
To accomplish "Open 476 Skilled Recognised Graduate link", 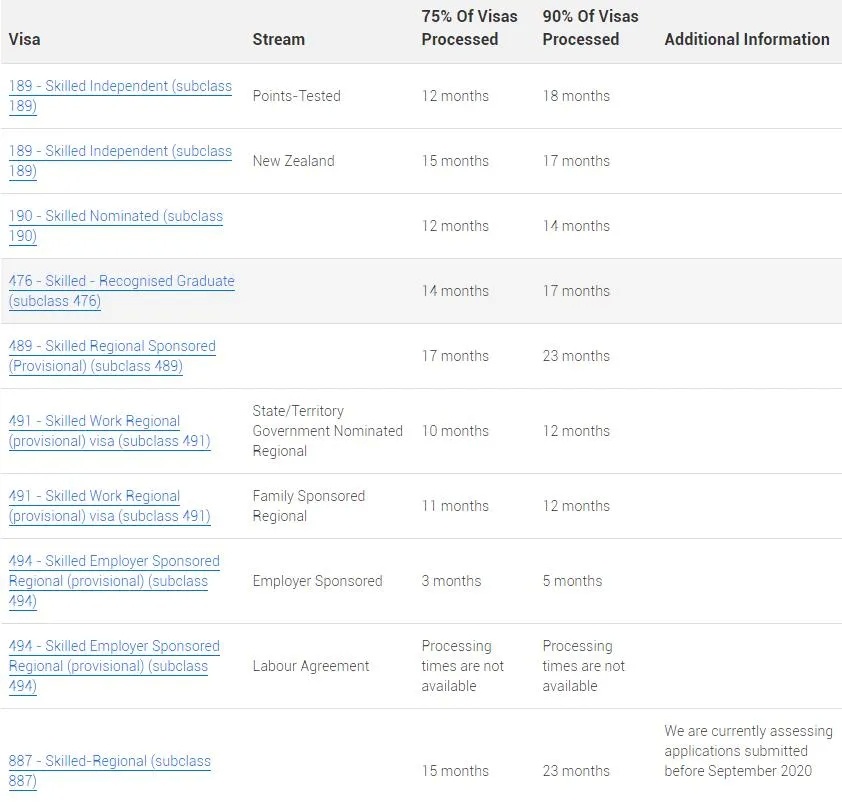I will [x=121, y=290].
